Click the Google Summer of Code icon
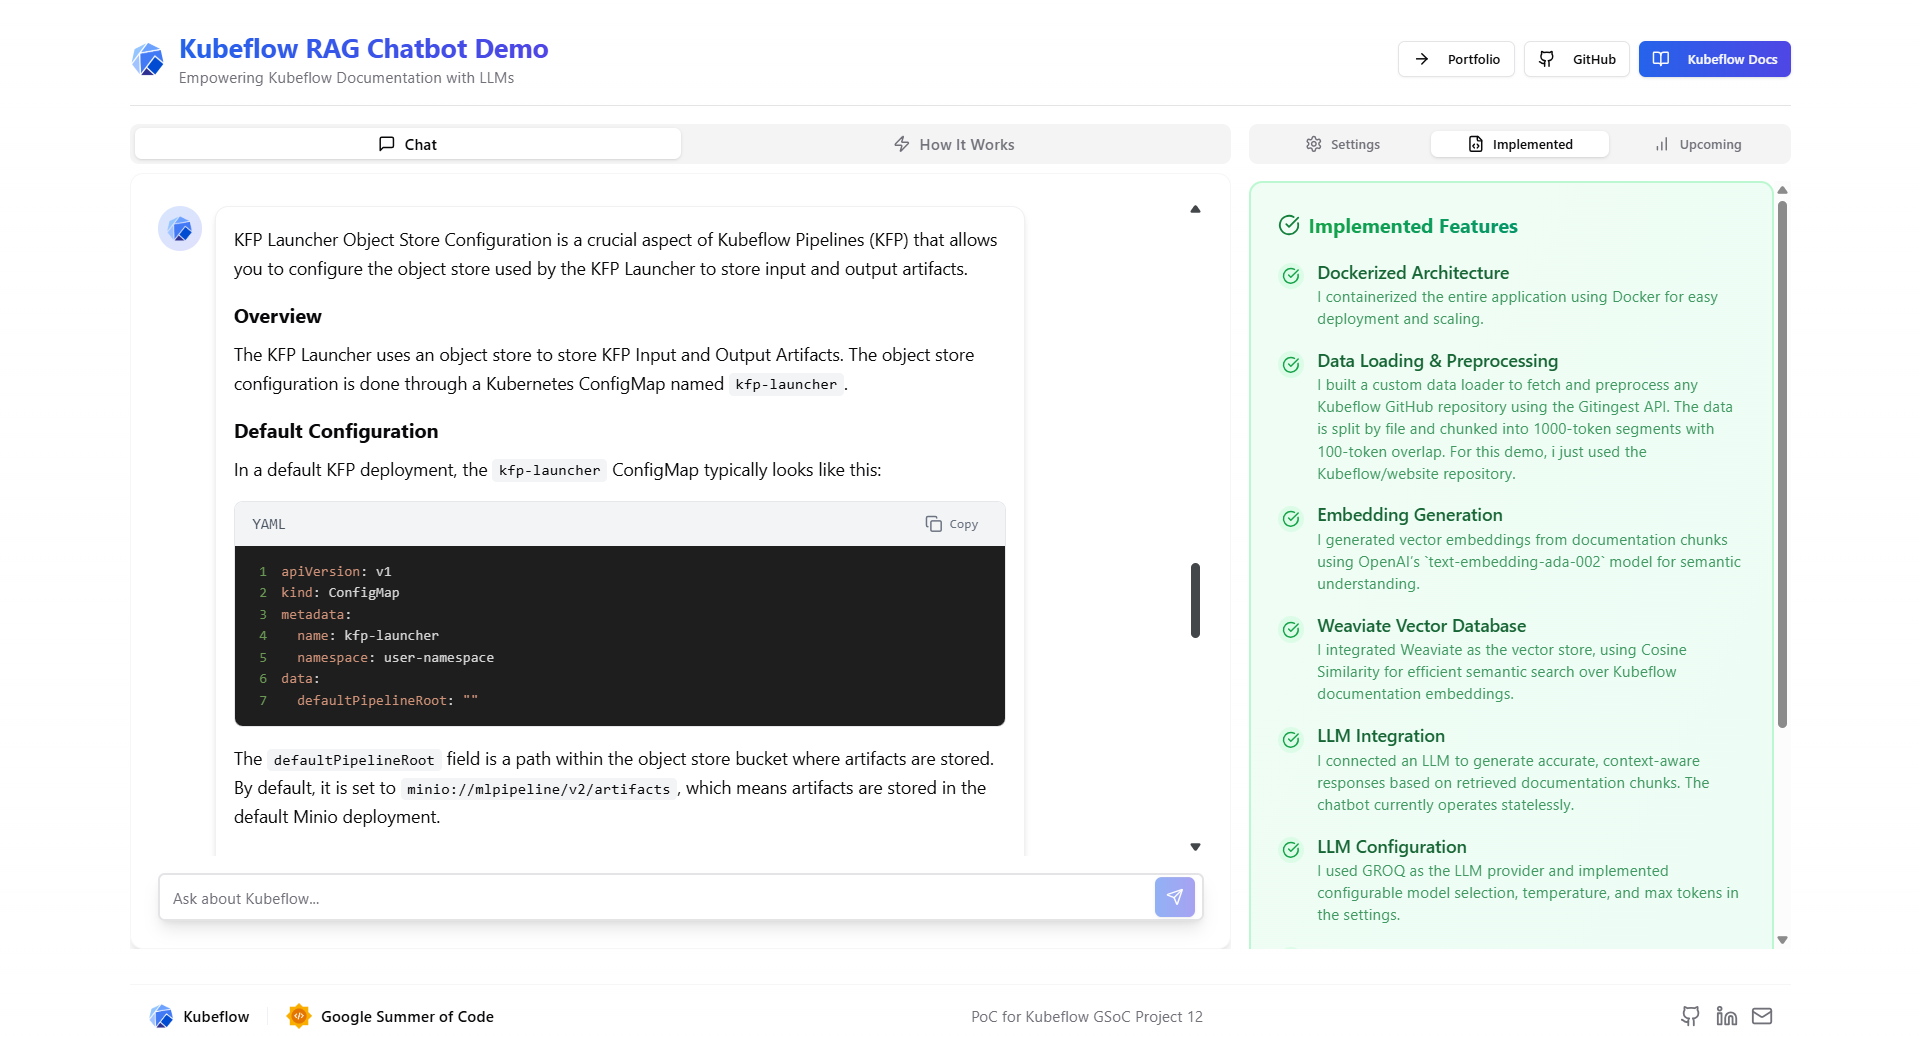 pyautogui.click(x=298, y=1016)
